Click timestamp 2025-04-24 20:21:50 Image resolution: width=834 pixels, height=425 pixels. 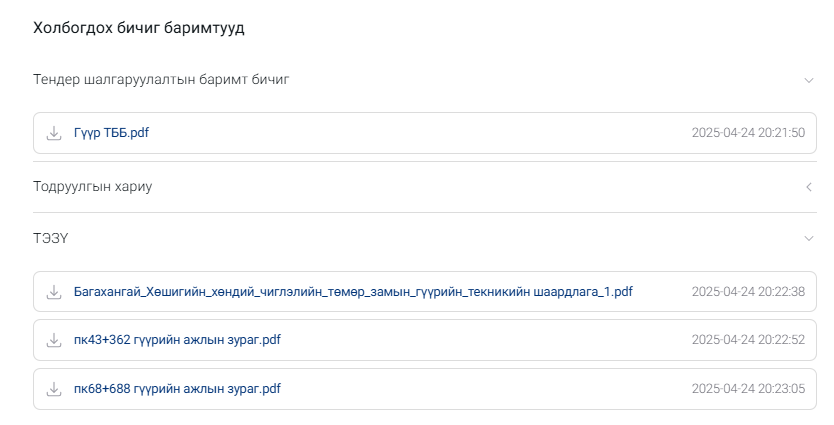click(748, 133)
